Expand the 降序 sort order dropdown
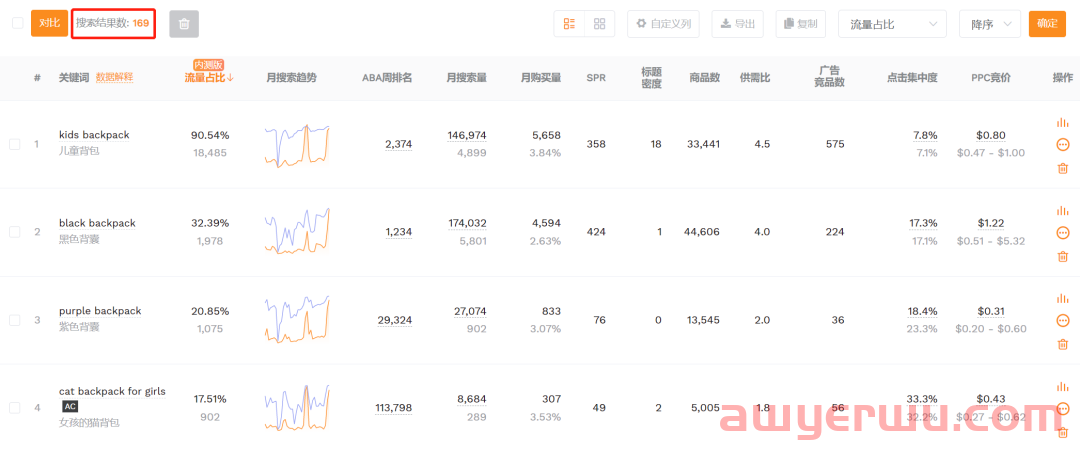1080x451 pixels. (x=989, y=24)
